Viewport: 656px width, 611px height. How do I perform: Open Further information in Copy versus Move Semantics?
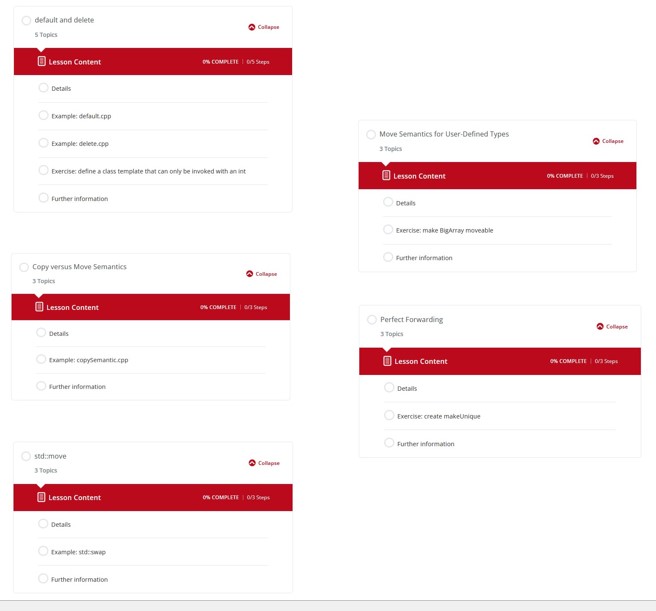coord(77,387)
